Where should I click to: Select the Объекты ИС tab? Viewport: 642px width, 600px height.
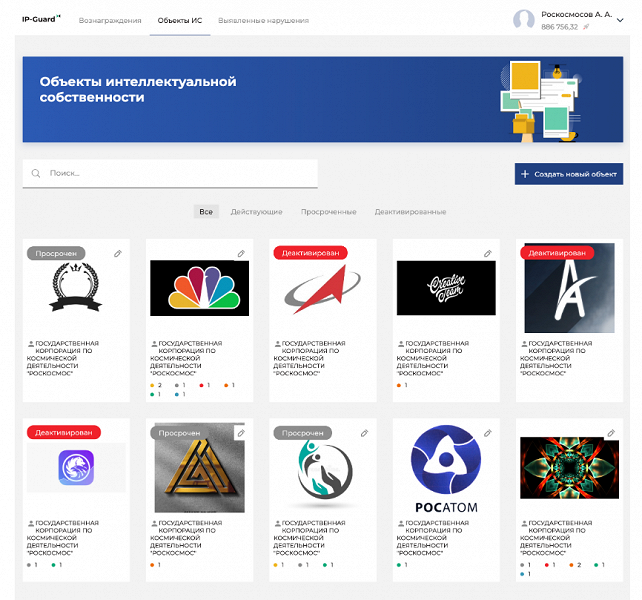[x=178, y=20]
